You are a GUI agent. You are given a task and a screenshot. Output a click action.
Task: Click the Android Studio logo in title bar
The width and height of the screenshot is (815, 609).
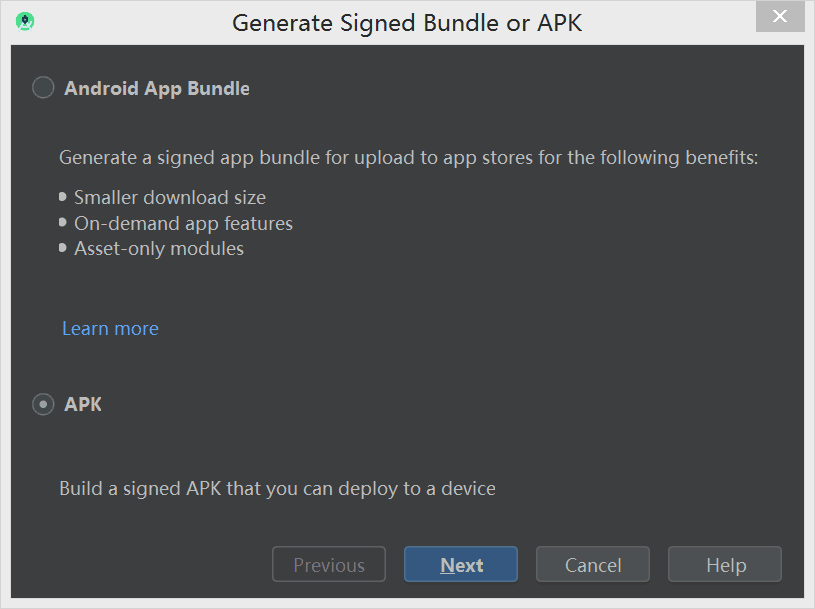pos(25,21)
